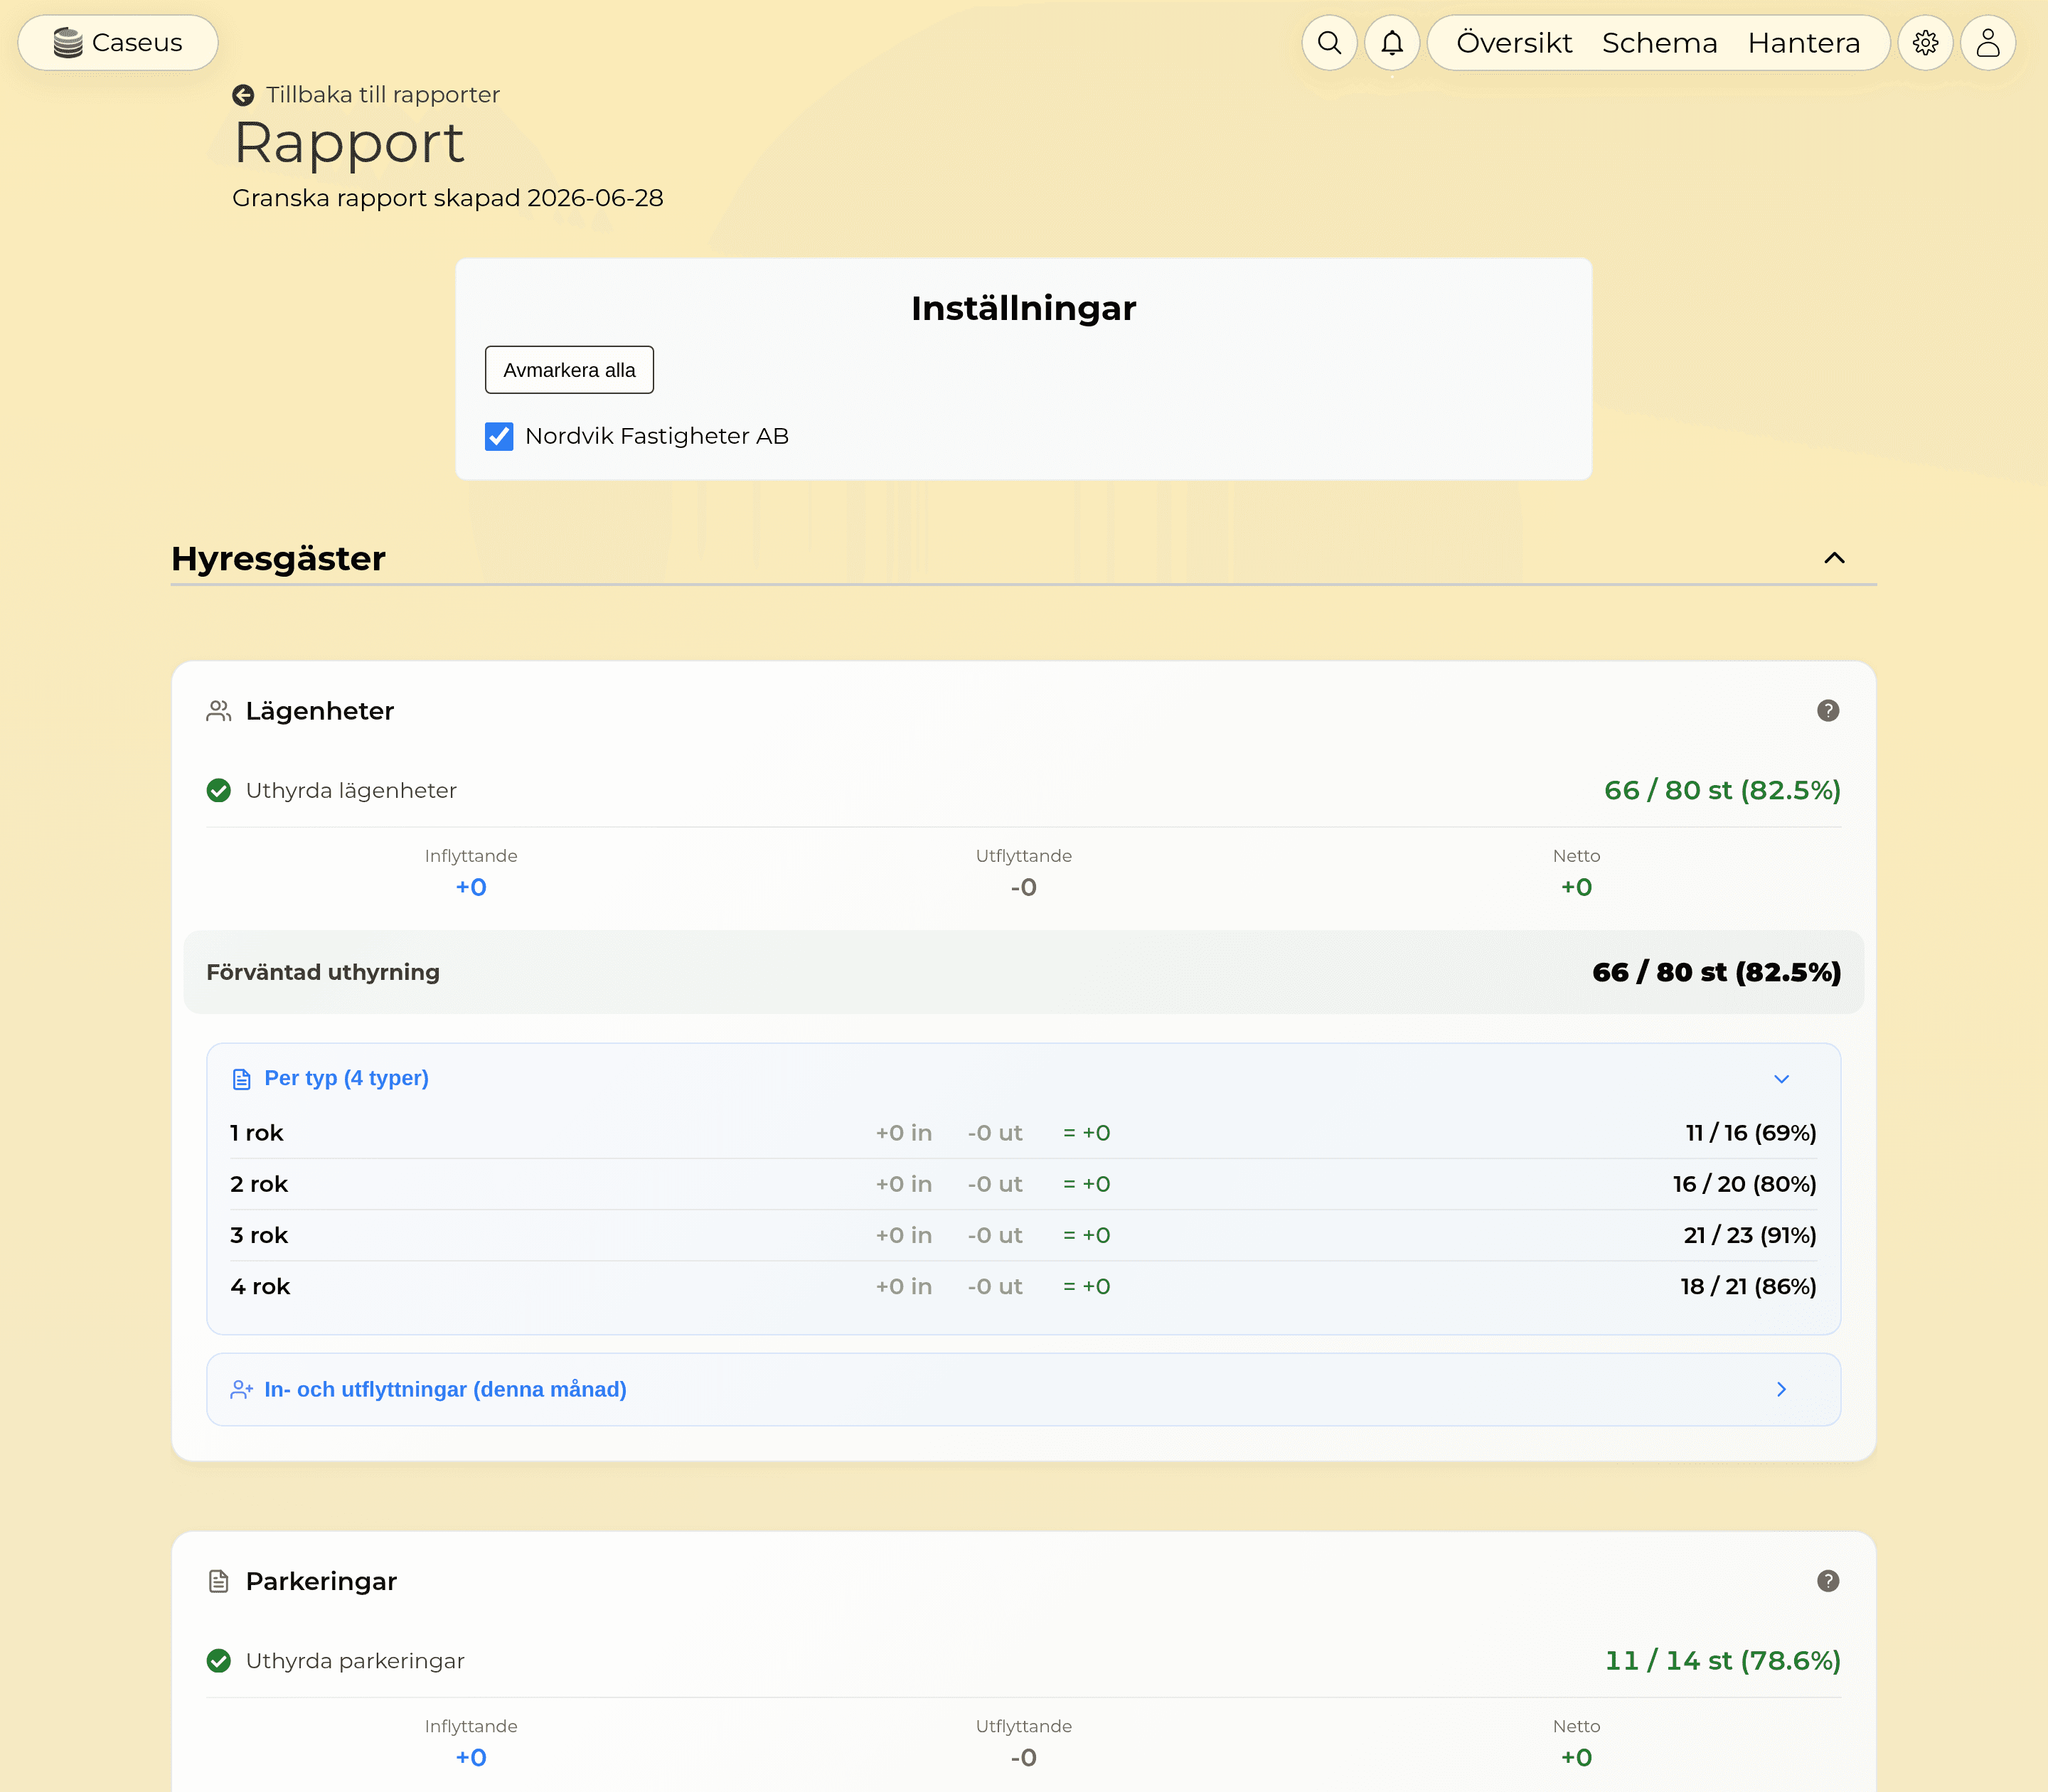Click the Inställningar heading
Image resolution: width=2048 pixels, height=1792 pixels.
click(x=1023, y=308)
